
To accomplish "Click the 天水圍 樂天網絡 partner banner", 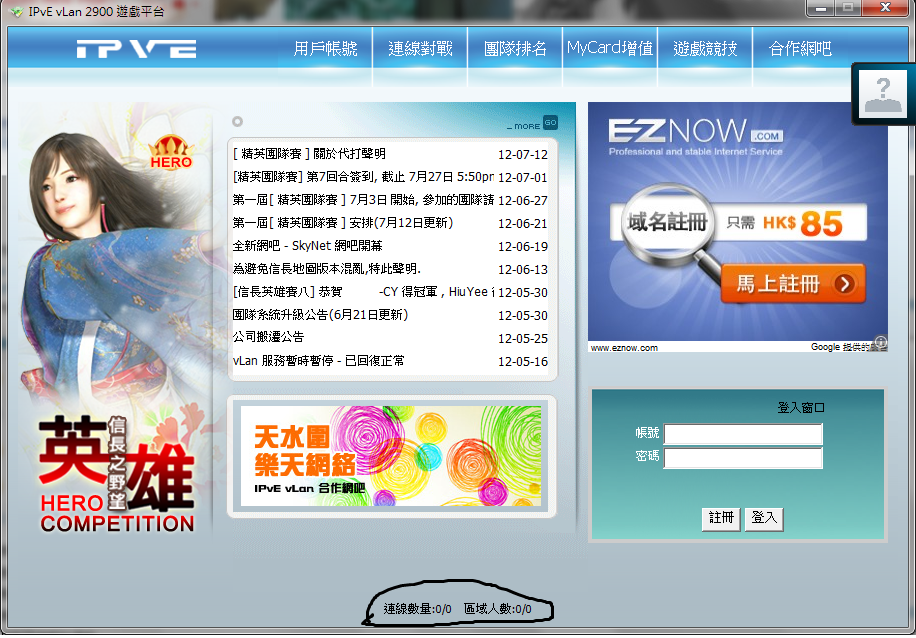I will click(x=391, y=456).
